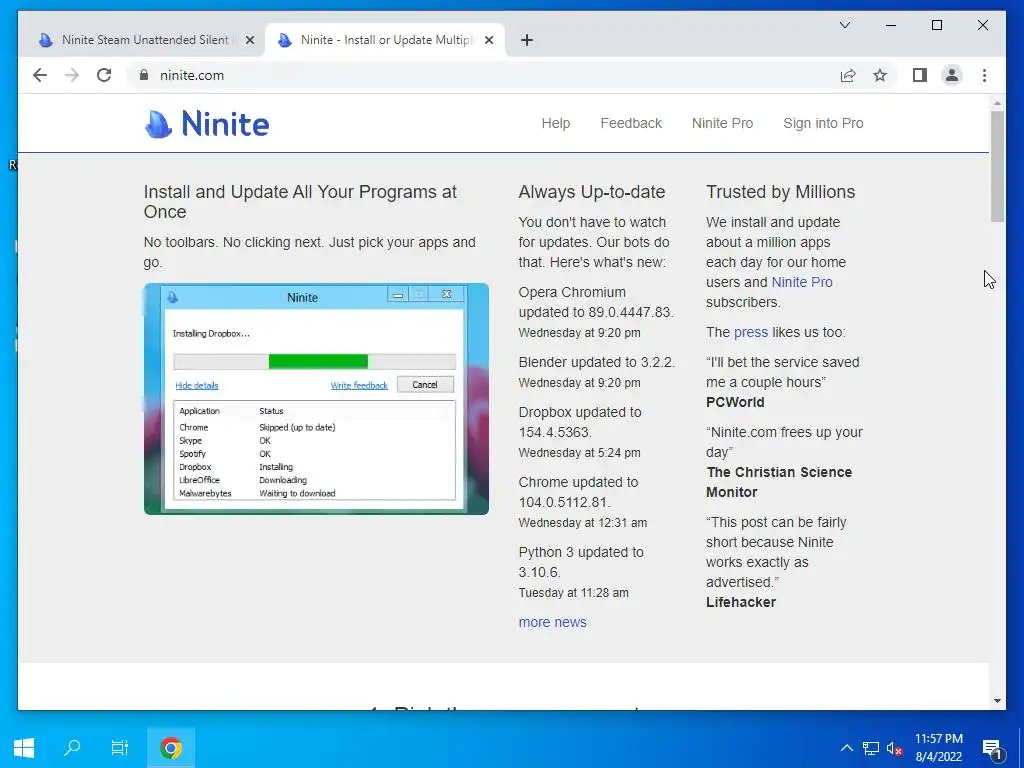Screen dimensions: 1024x768
Task: Click the browser Forward arrow
Action: point(72,75)
